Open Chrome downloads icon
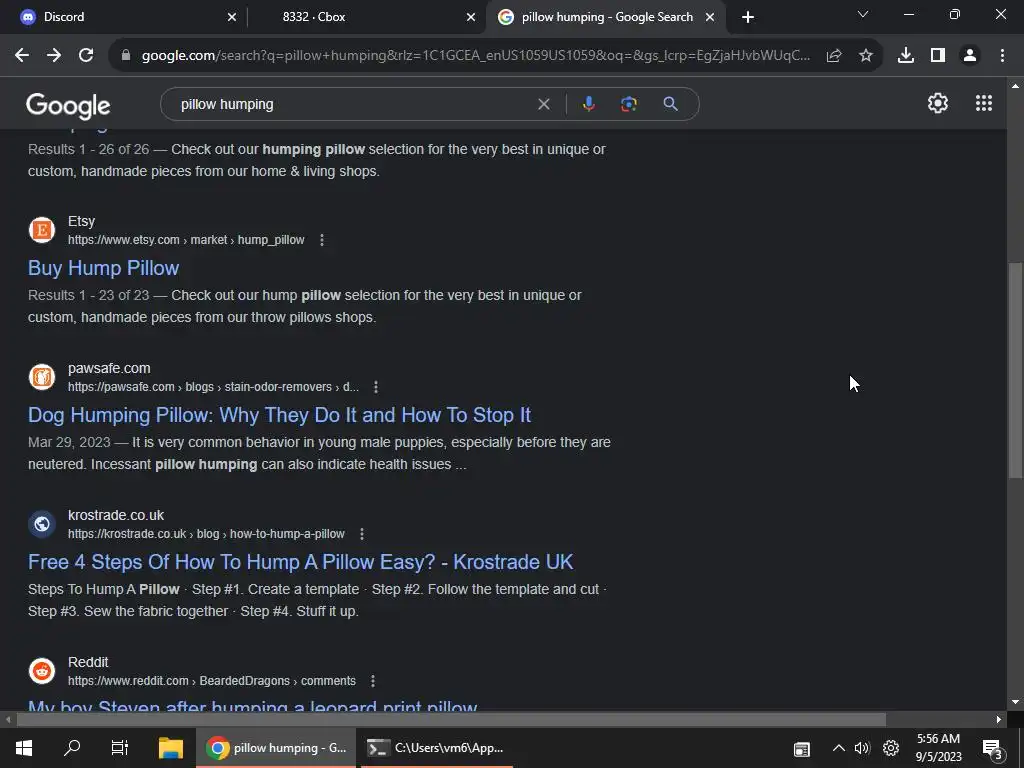Viewport: 1024px width, 768px height. pos(906,56)
